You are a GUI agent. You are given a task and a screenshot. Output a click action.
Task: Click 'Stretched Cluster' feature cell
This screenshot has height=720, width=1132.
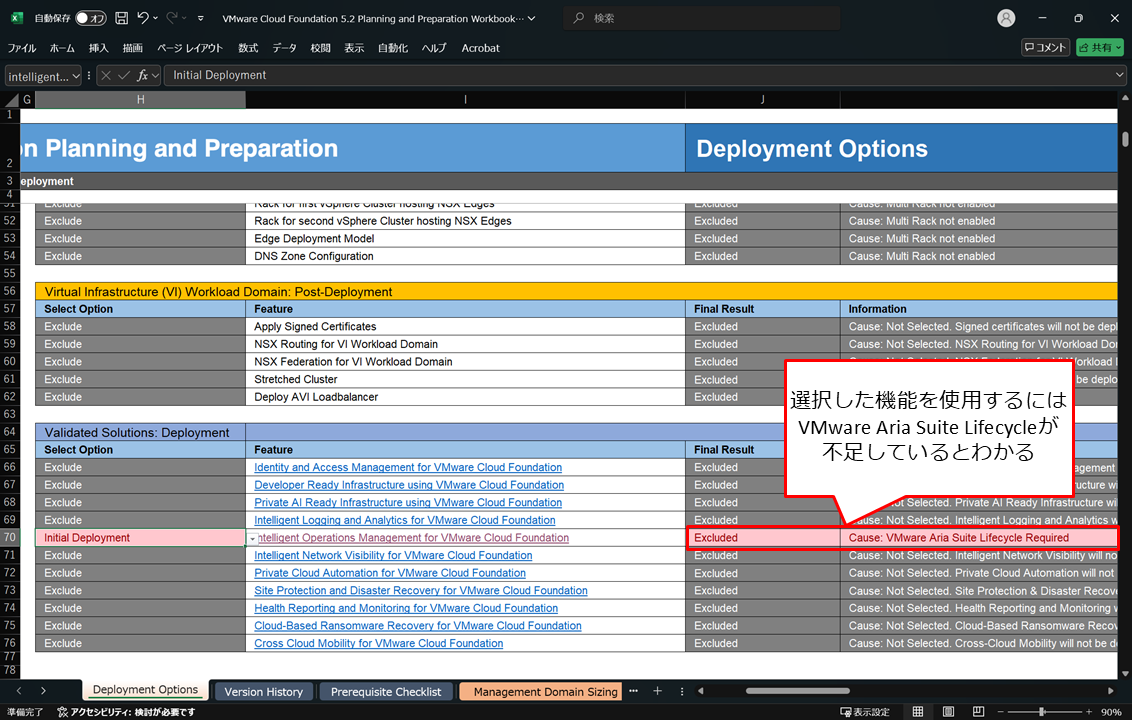coord(466,379)
